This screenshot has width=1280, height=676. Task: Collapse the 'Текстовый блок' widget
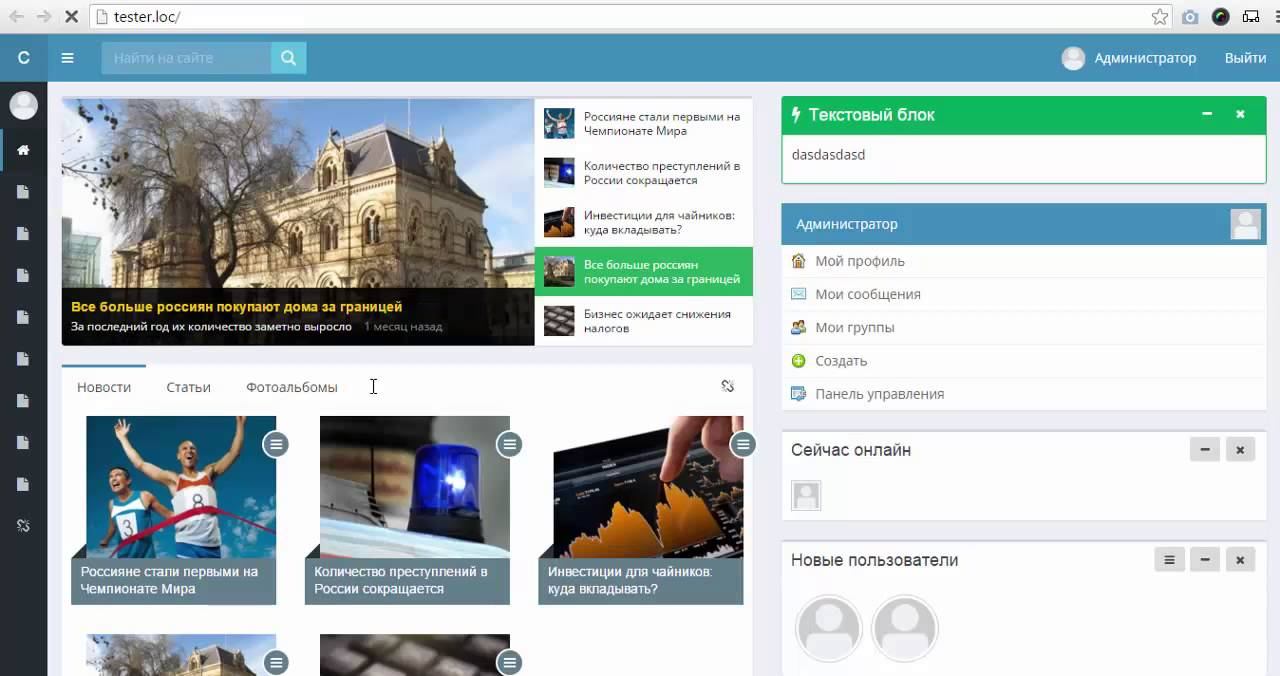(x=1207, y=115)
